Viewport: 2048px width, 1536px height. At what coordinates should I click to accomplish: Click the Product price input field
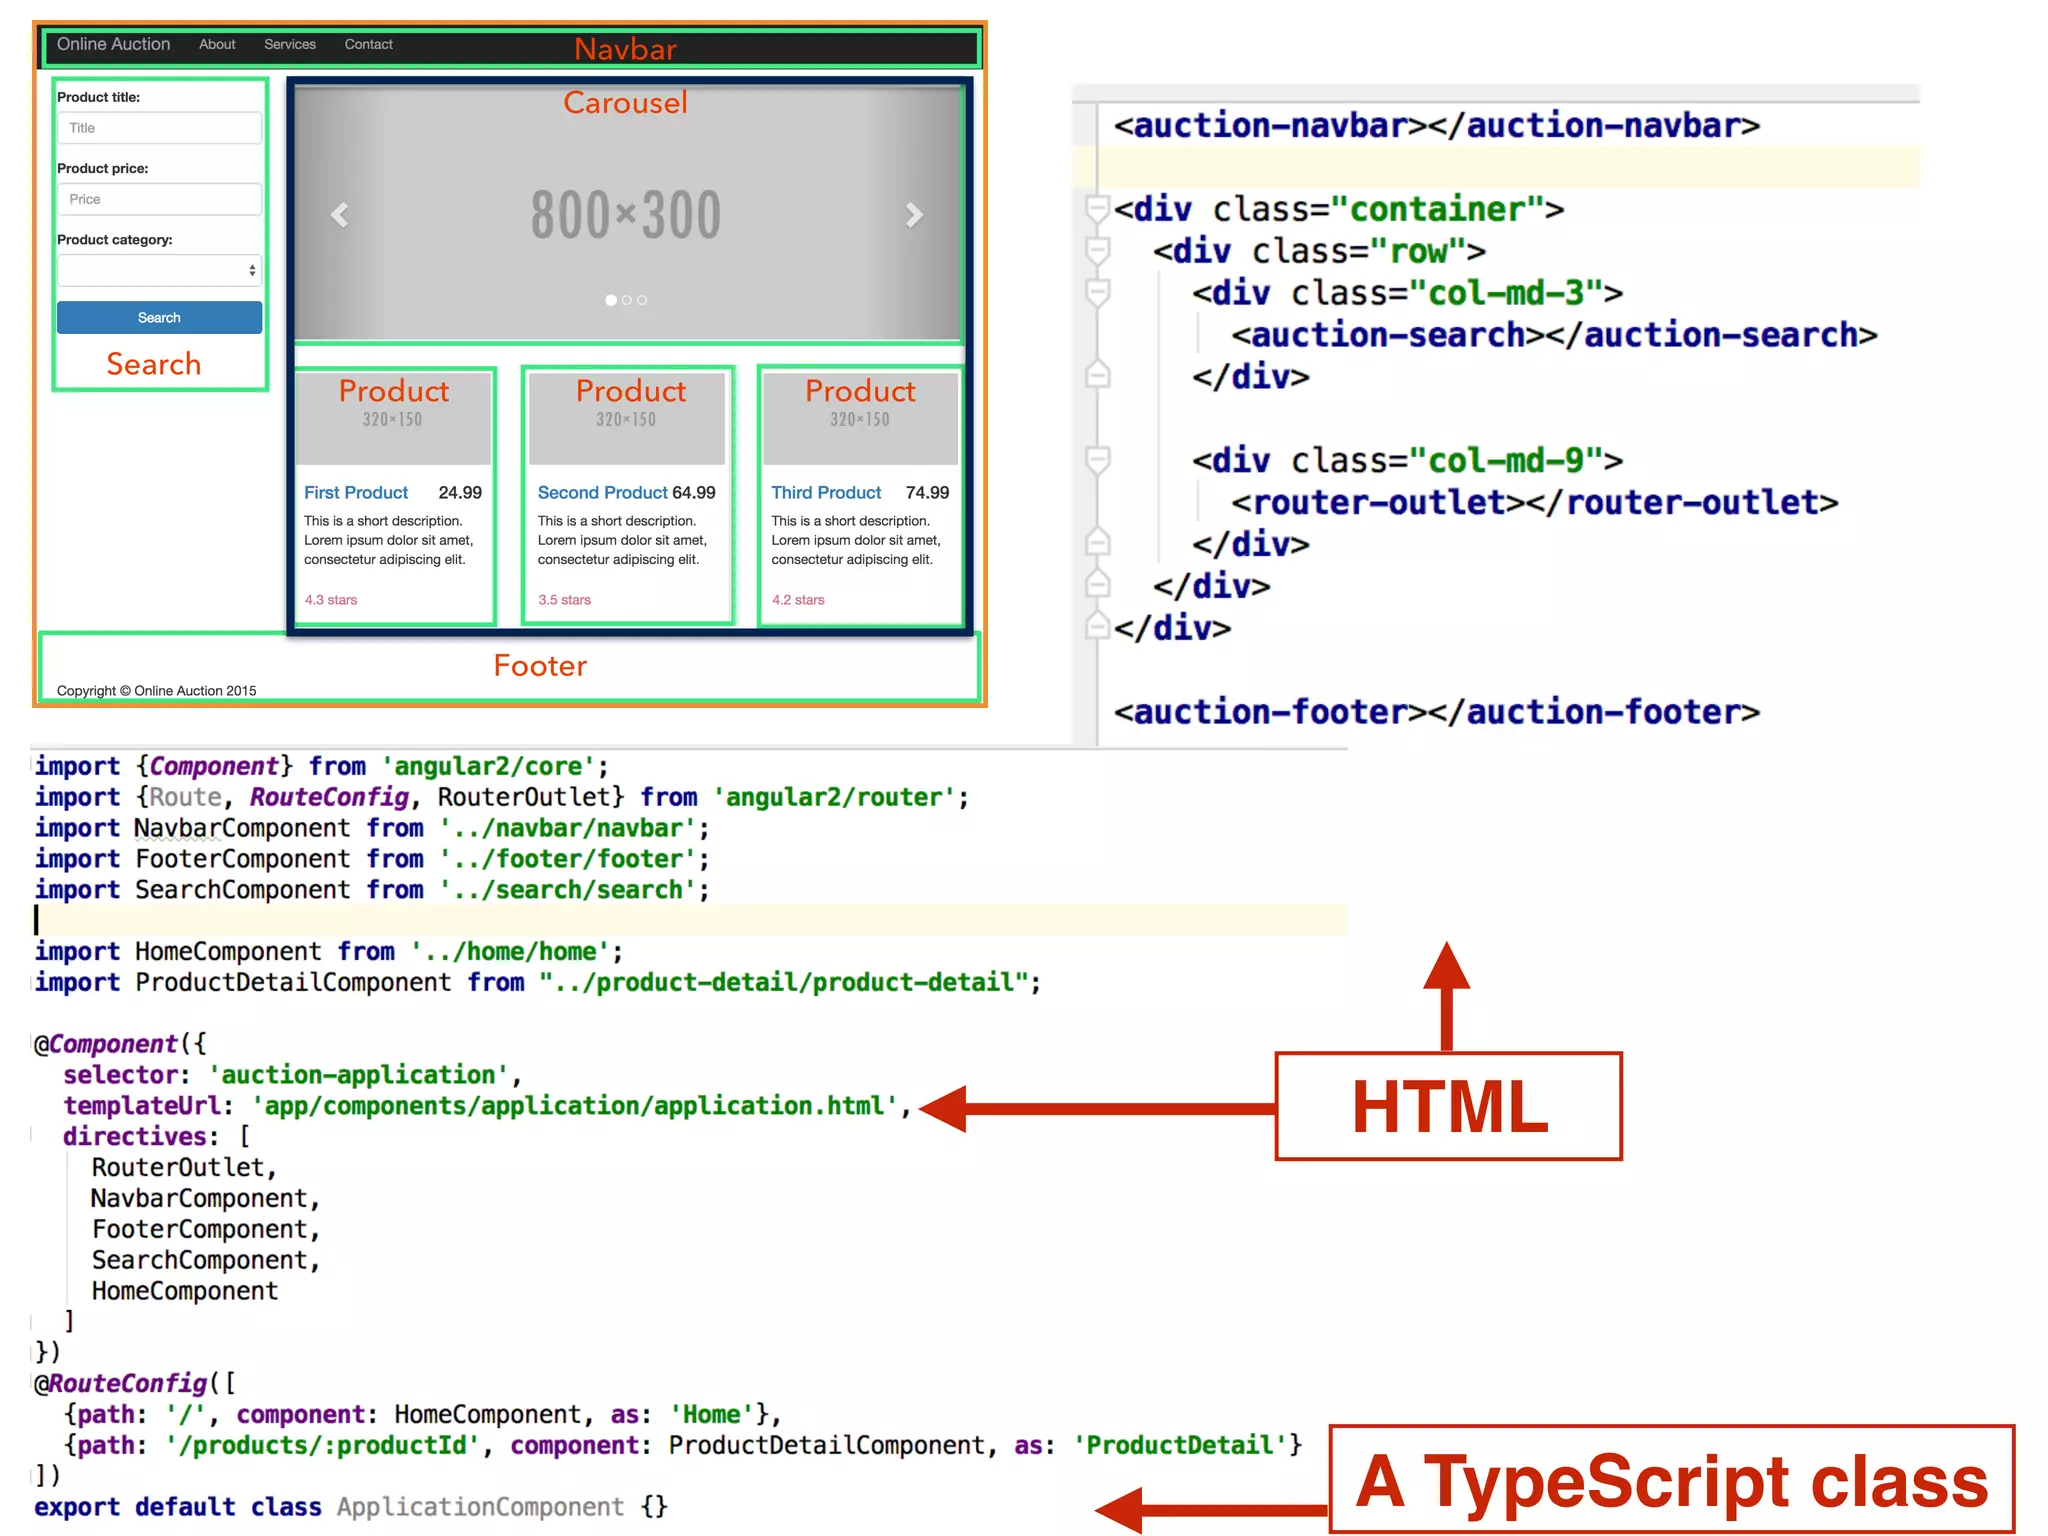pos(159,199)
